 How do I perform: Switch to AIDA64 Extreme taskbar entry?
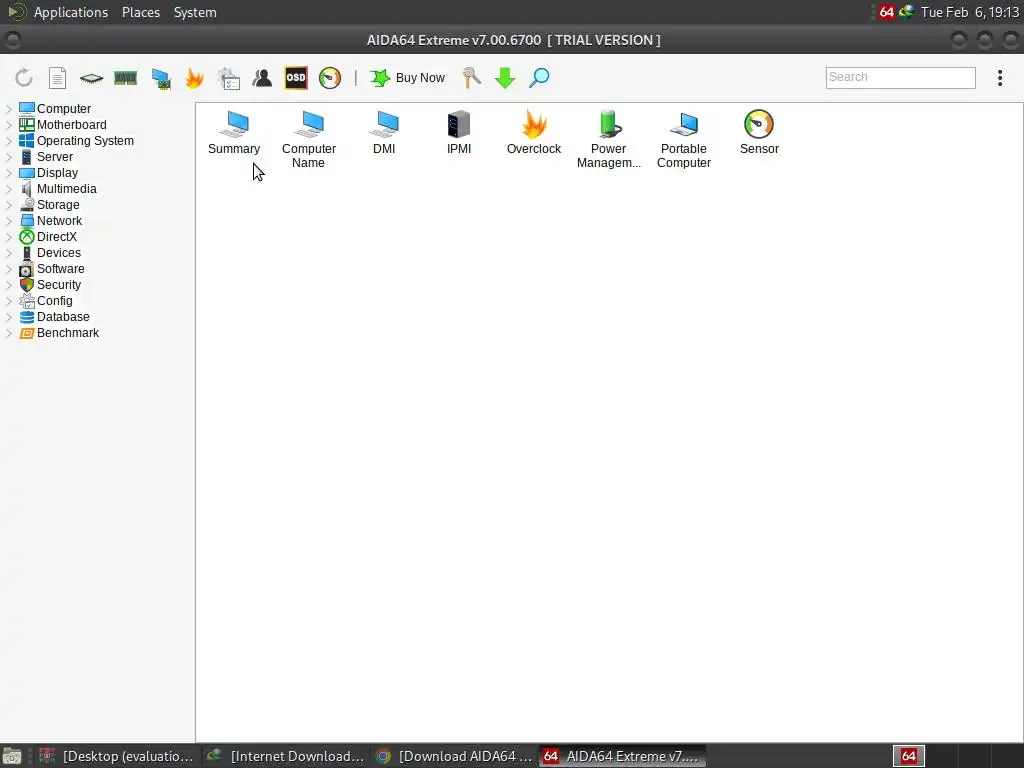622,756
